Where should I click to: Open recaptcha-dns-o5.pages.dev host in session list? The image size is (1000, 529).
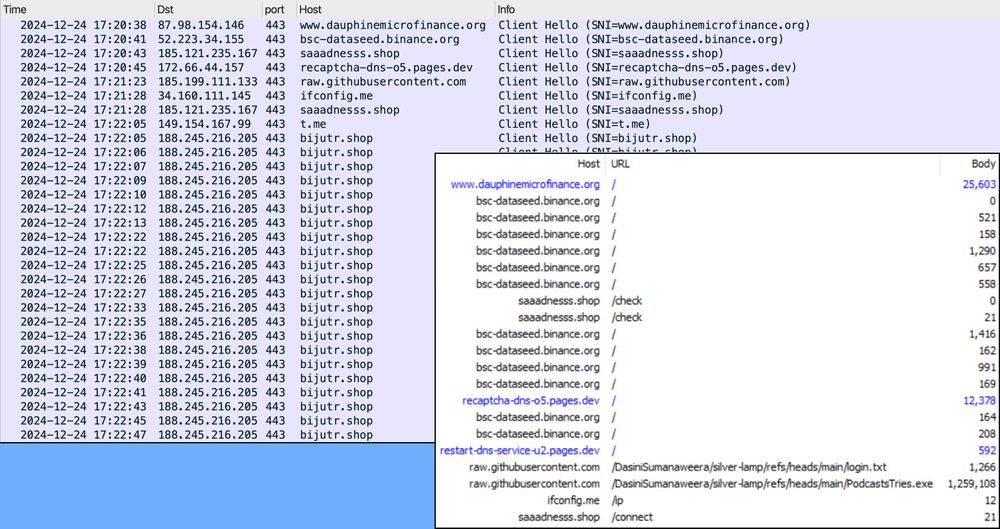point(531,401)
